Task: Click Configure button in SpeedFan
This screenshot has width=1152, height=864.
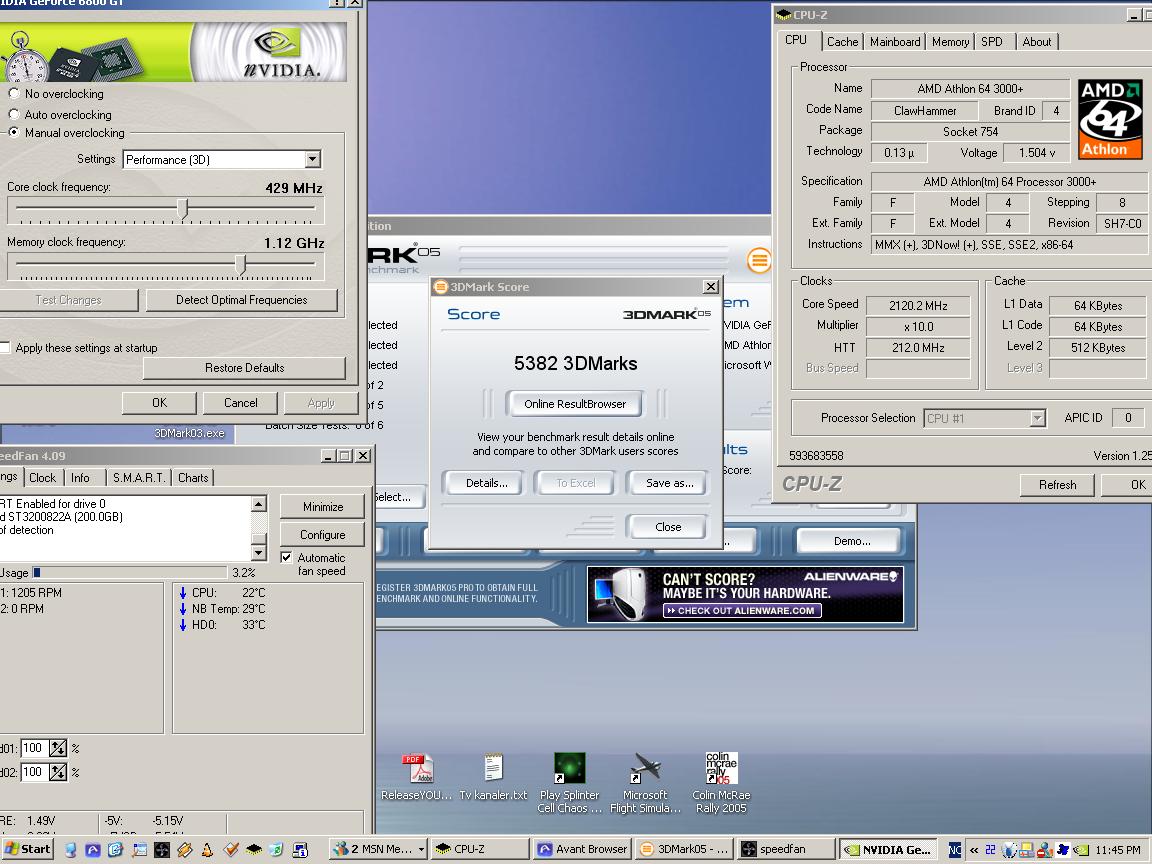Action: pyautogui.click(x=323, y=535)
